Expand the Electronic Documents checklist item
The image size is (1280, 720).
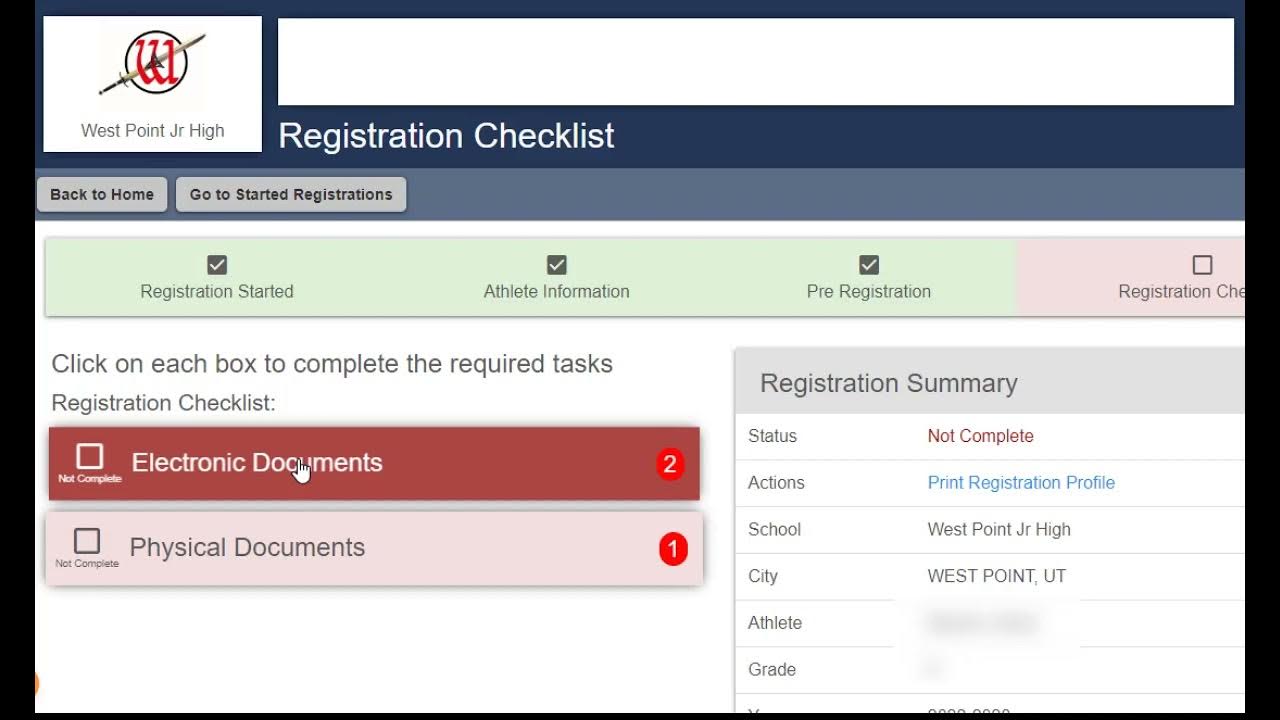pos(257,463)
